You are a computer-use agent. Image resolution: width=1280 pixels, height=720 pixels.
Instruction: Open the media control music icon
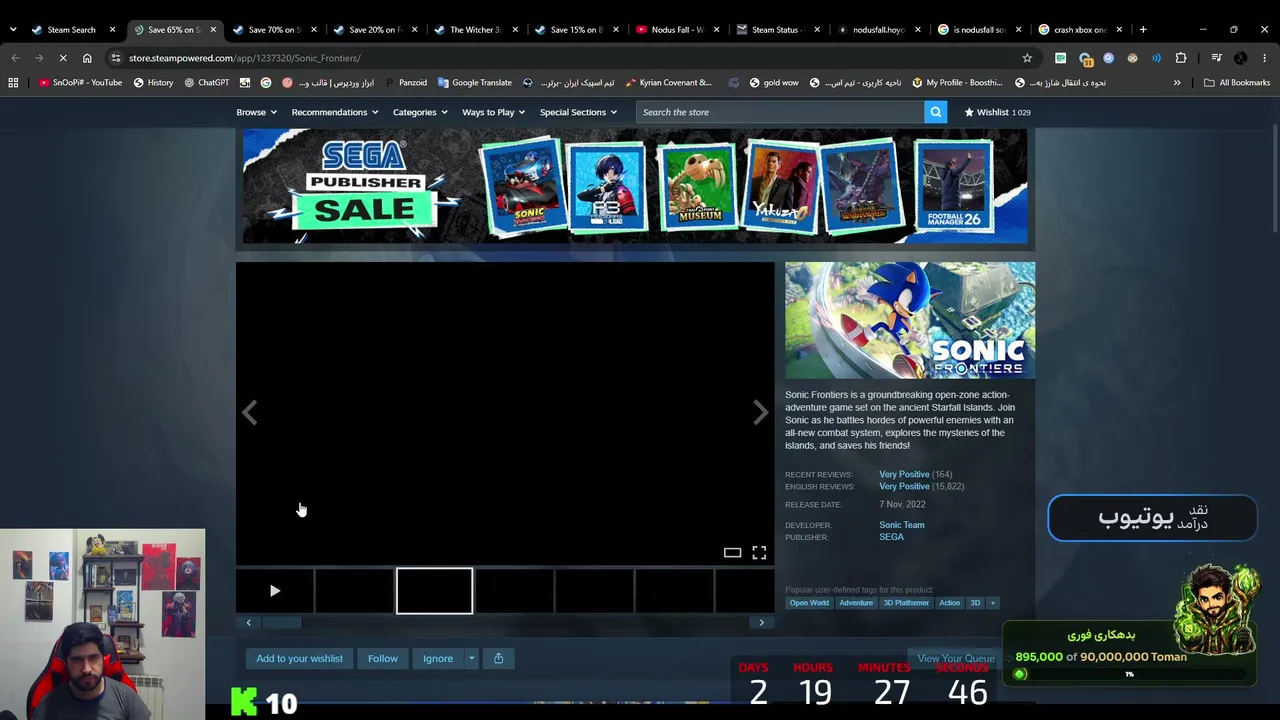(1216, 58)
